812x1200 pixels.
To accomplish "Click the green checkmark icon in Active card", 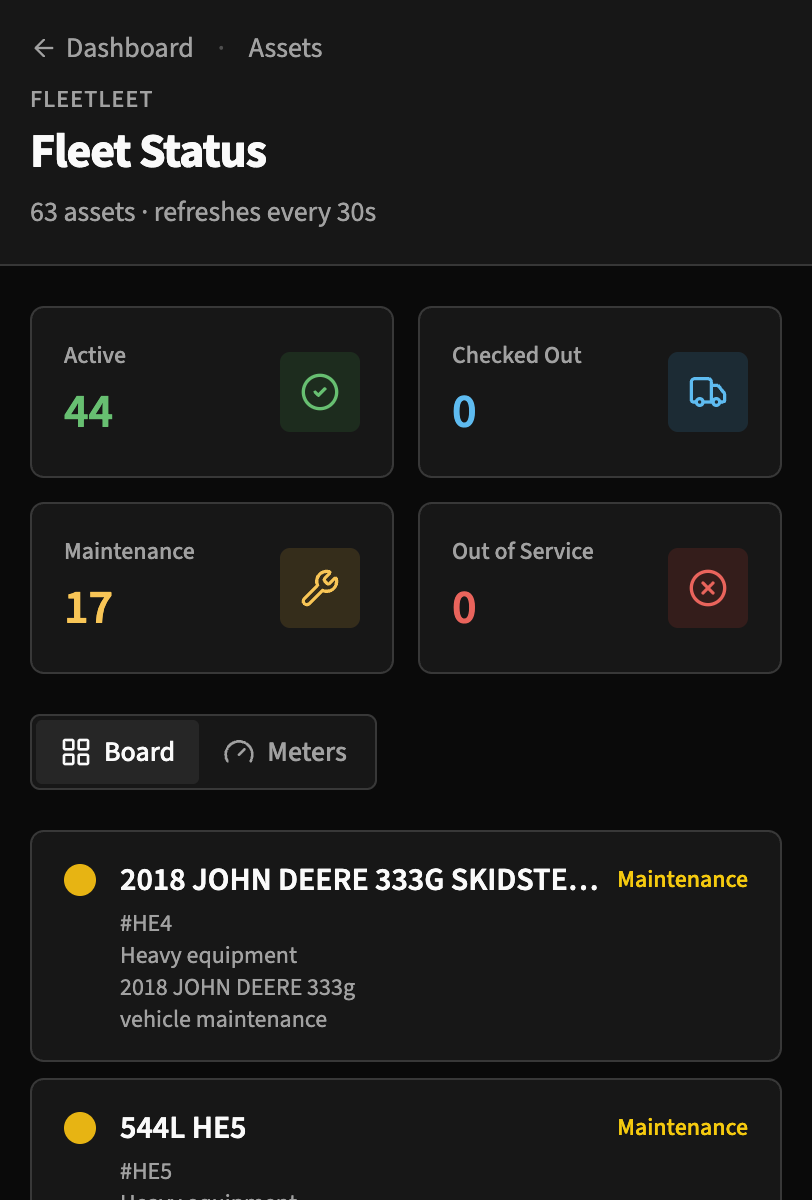I will click(320, 392).
